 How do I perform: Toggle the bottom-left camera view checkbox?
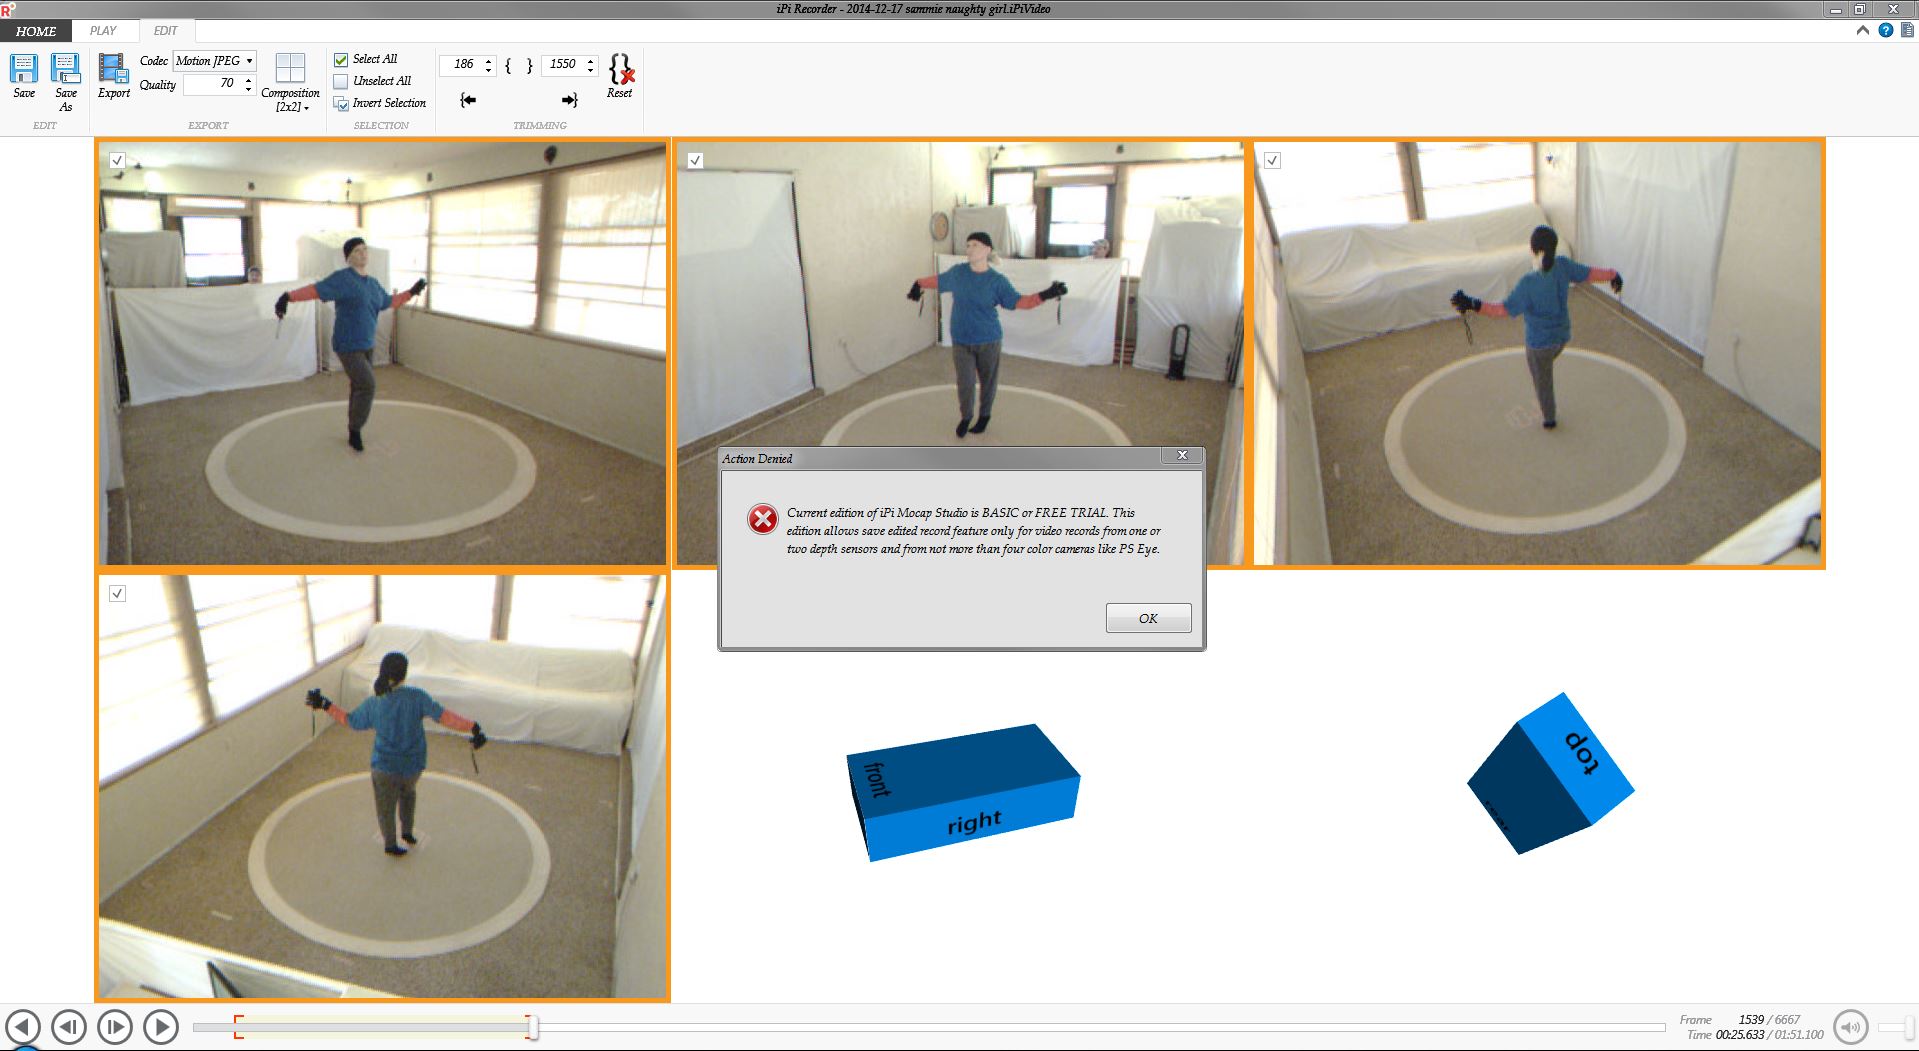pyautogui.click(x=117, y=594)
